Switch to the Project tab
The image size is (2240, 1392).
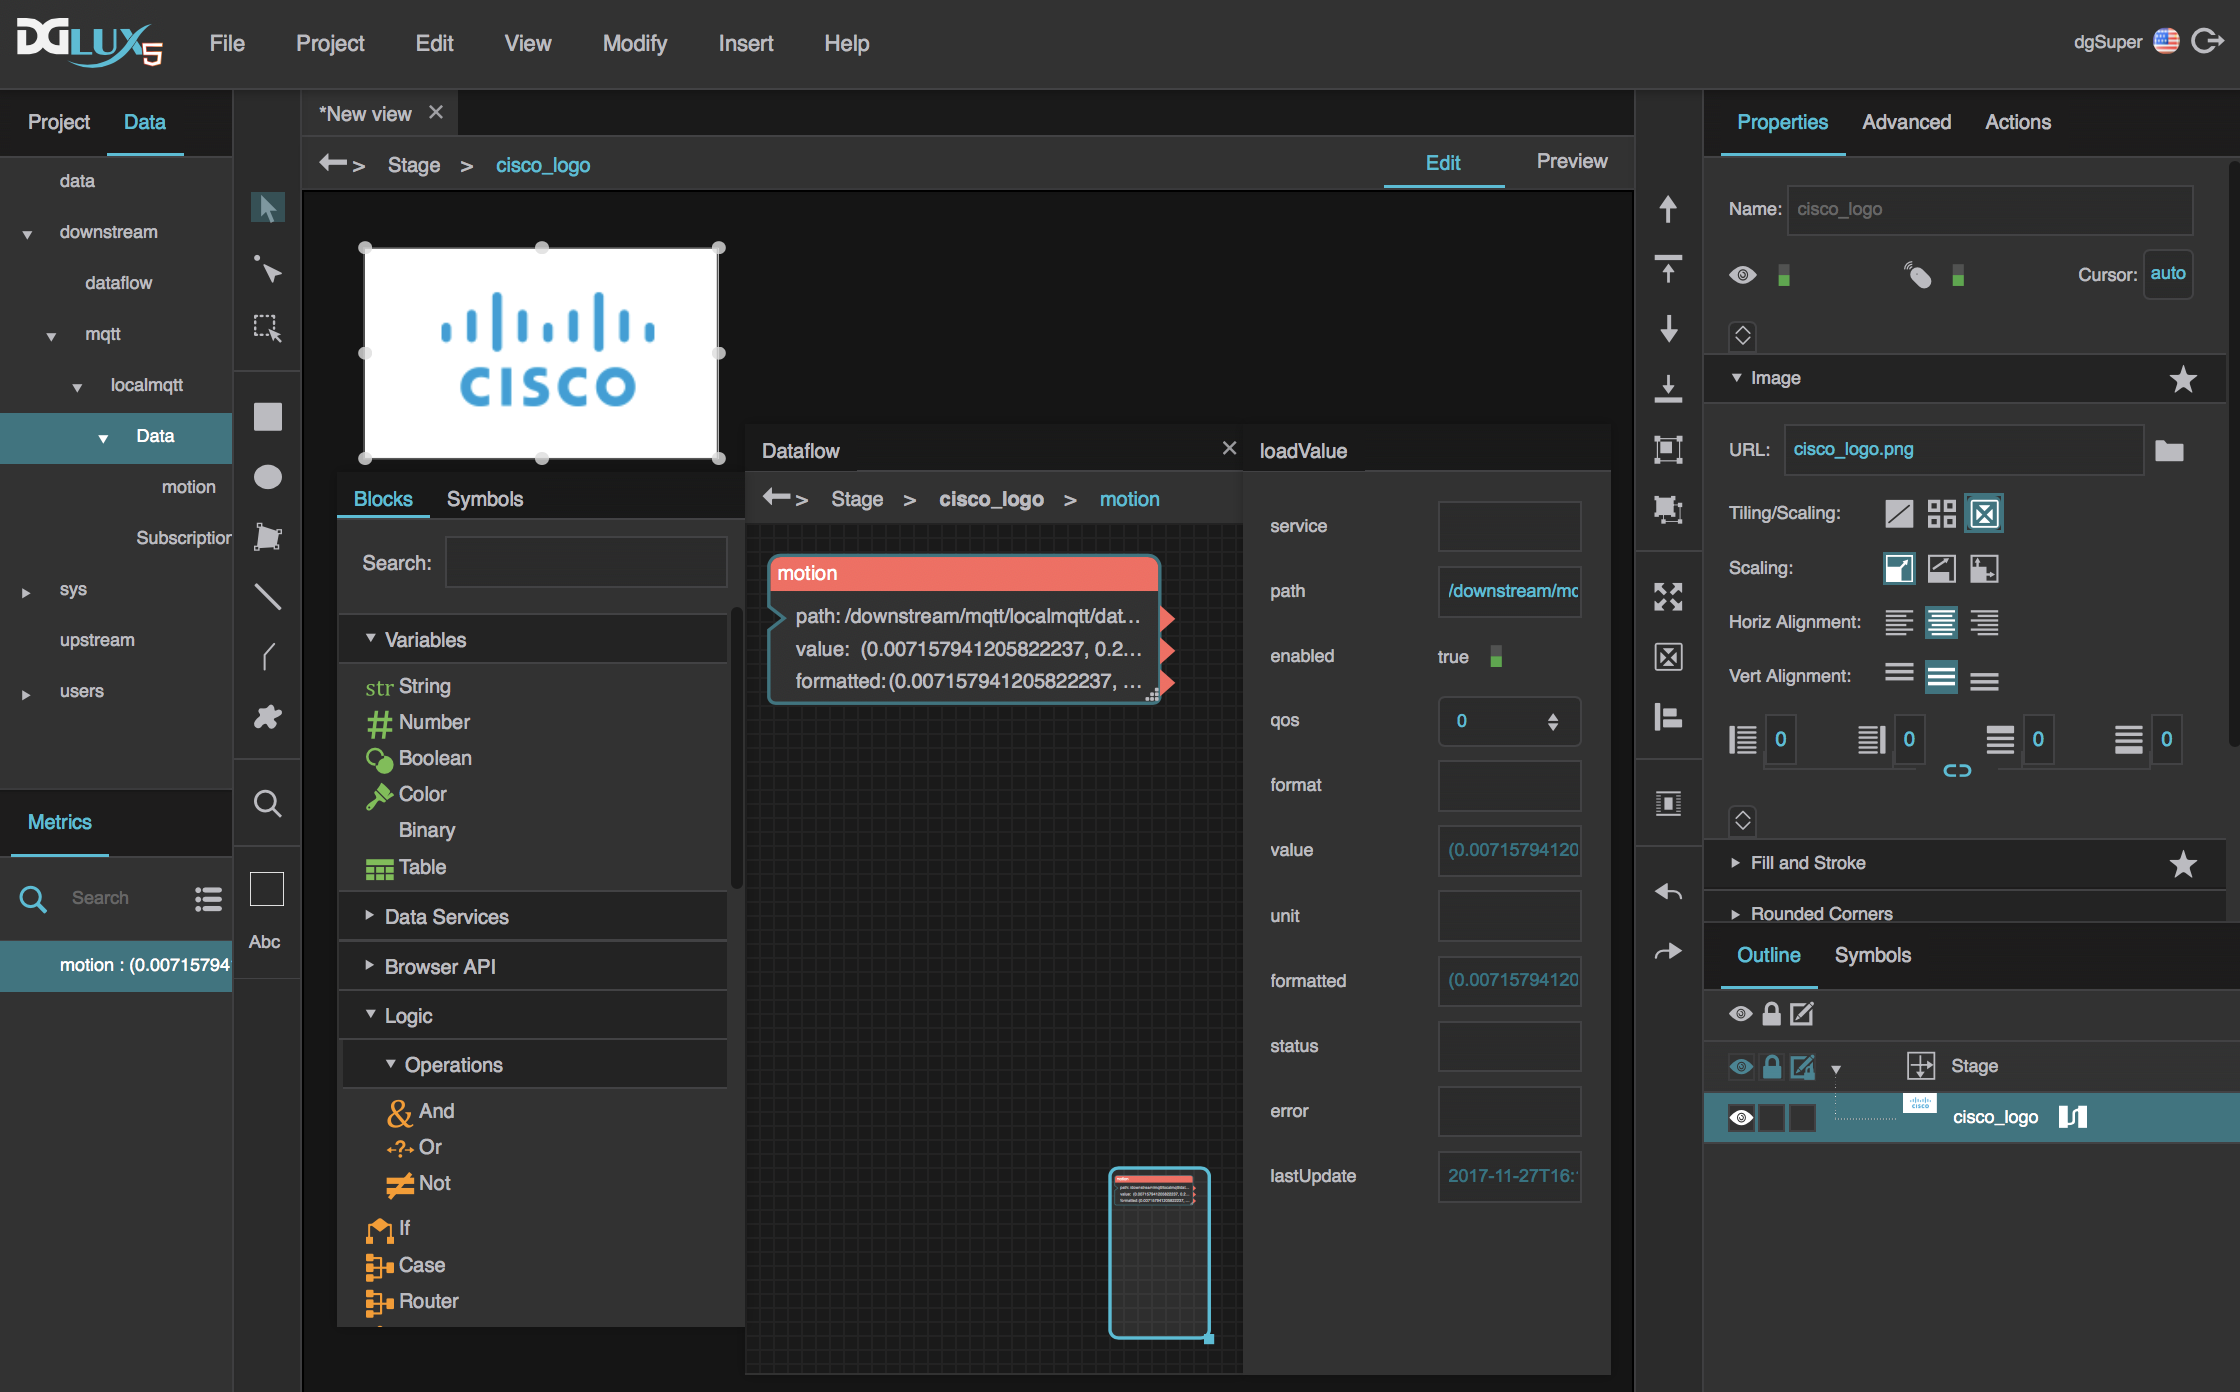click(59, 122)
